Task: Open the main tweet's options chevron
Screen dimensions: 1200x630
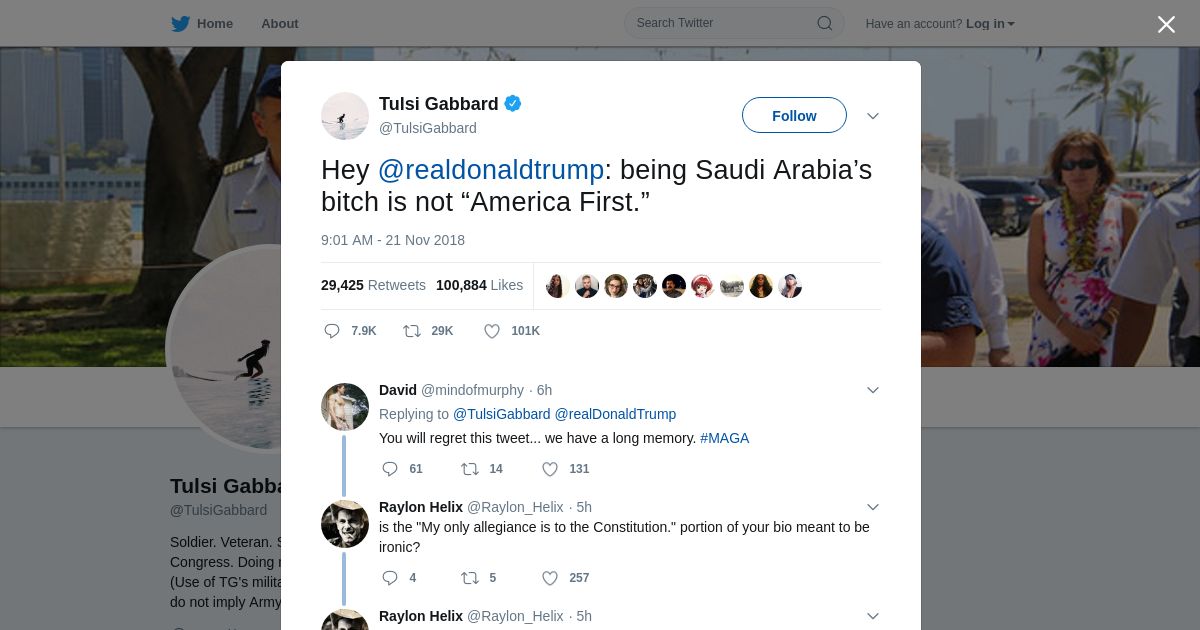Action: pos(872,116)
